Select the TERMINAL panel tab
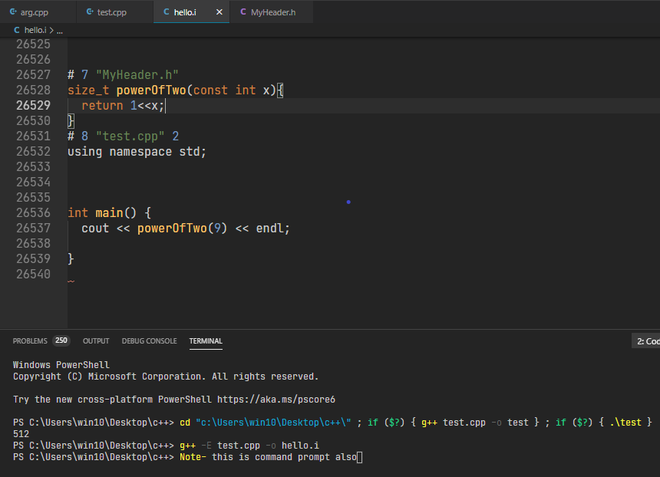Screen dimensions: 660x477 (x=206, y=341)
